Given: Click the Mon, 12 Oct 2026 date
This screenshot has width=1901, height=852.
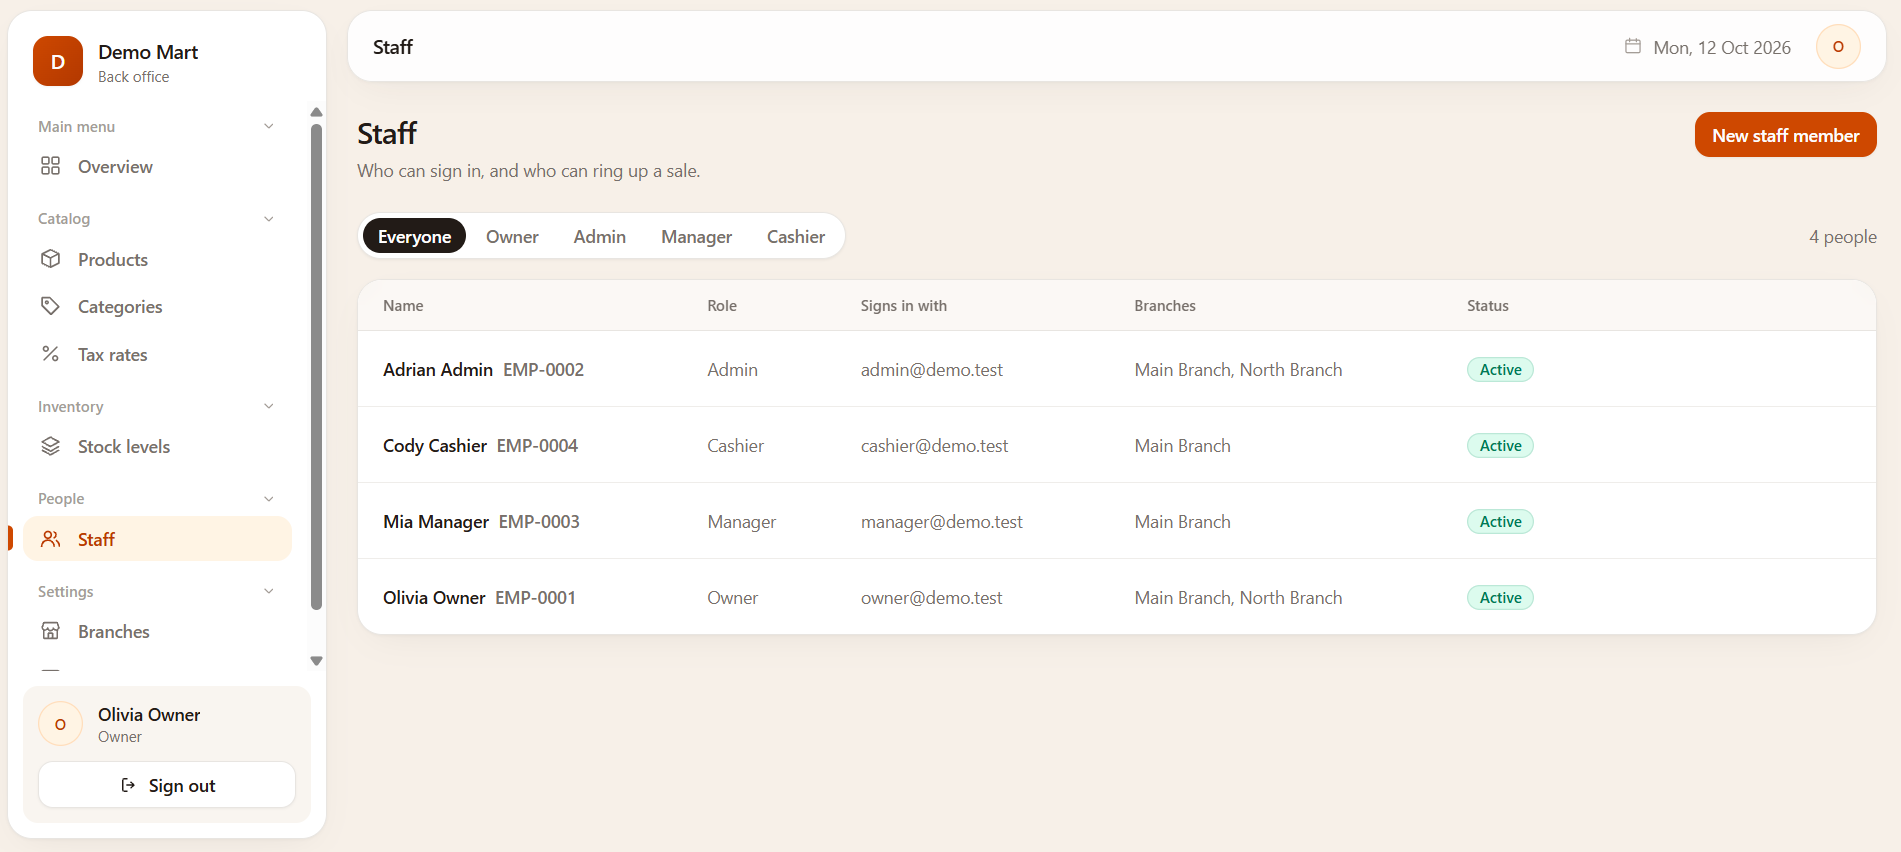Looking at the screenshot, I should click(1722, 47).
